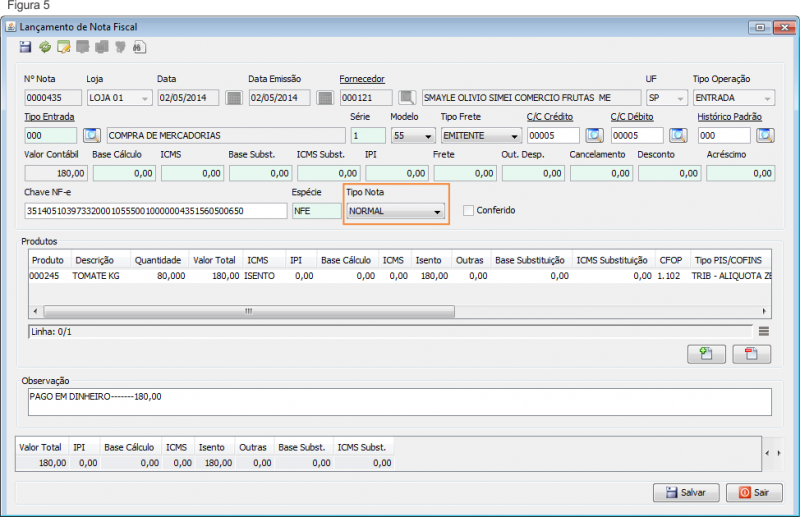Screen dimensions: 800x517
Task: Click the Tipo Entrada magnifier lookup icon
Action: point(92,135)
